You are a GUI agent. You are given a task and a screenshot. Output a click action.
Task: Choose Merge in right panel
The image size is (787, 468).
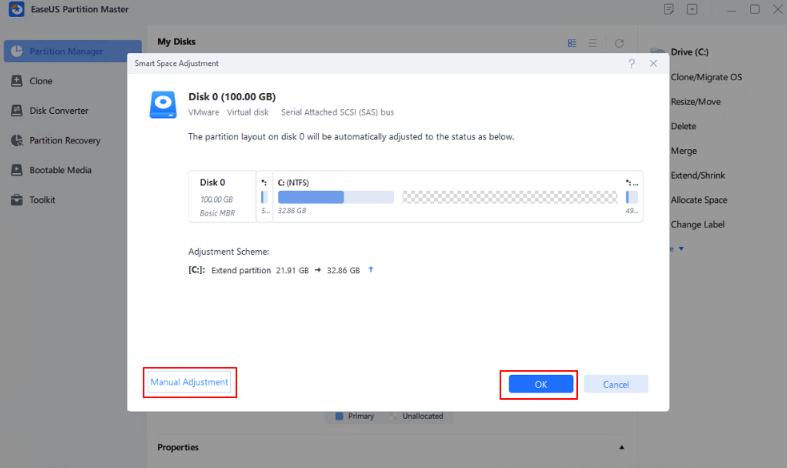[x=684, y=151]
